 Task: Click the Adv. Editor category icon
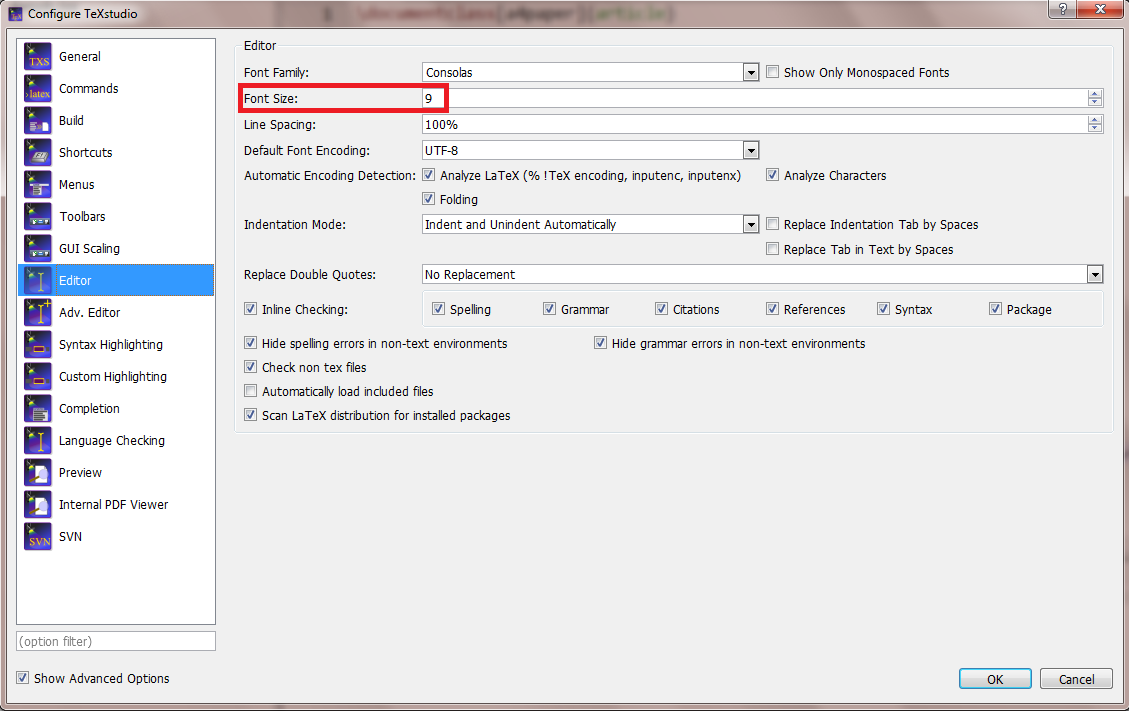[x=38, y=313]
